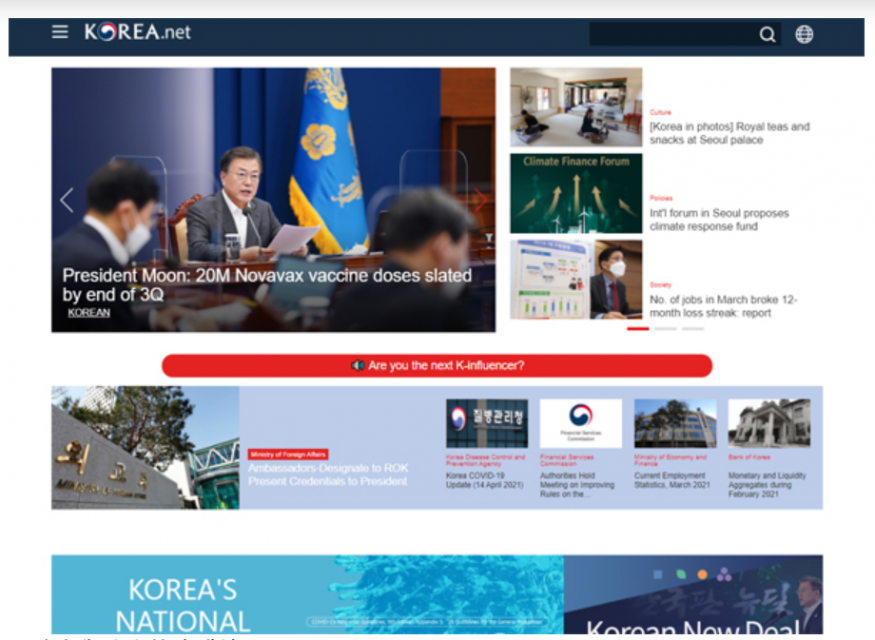Click Ministry of Economy and Finance building thumbnail
This screenshot has height=640, width=875.
[x=675, y=424]
